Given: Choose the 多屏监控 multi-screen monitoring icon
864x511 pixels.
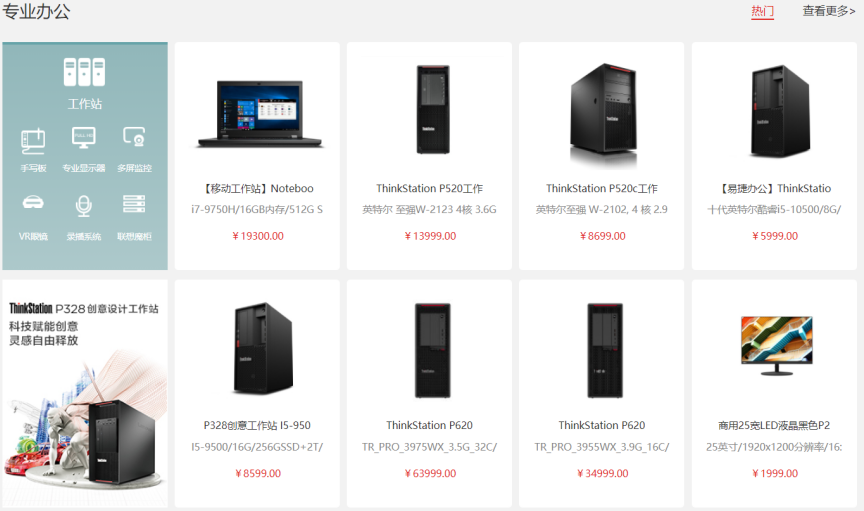Looking at the screenshot, I should point(134,137).
